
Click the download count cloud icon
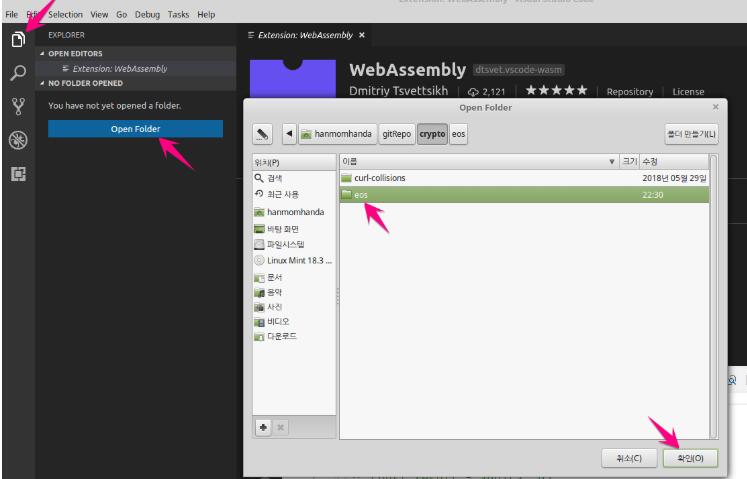pyautogui.click(x=473, y=92)
